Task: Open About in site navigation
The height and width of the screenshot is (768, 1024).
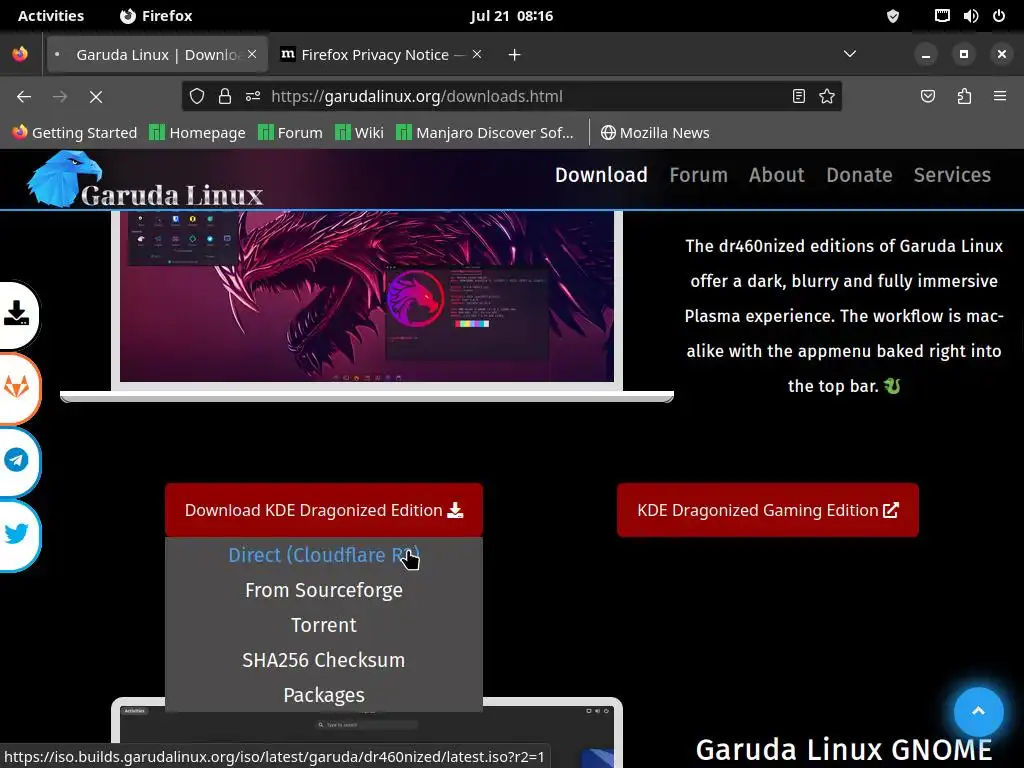Action: coord(777,175)
